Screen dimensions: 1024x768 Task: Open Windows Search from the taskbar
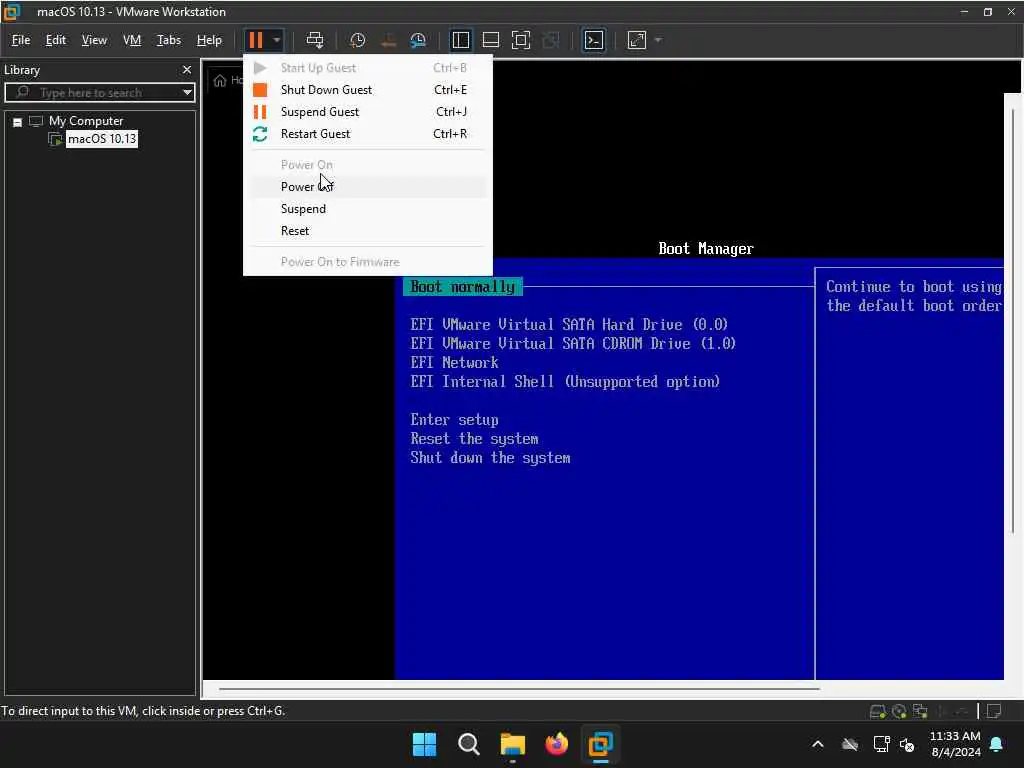pos(468,744)
